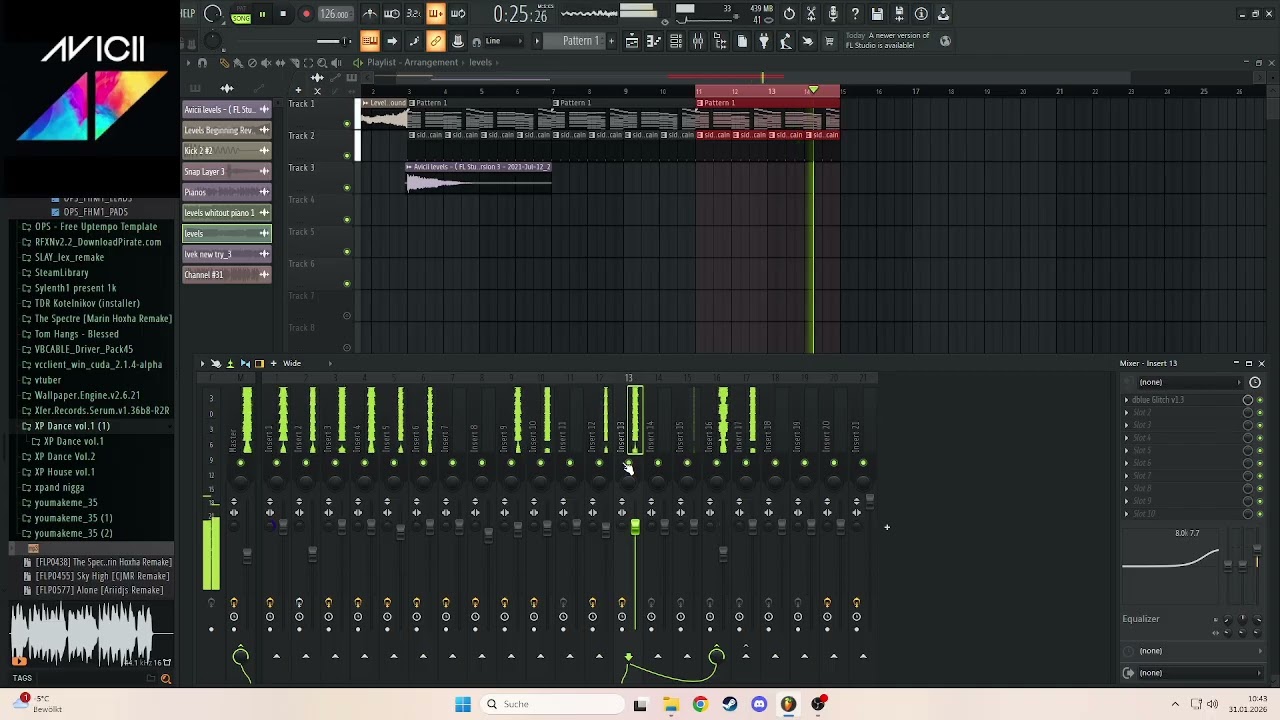Click the green playhead marker in timeline

click(814, 91)
